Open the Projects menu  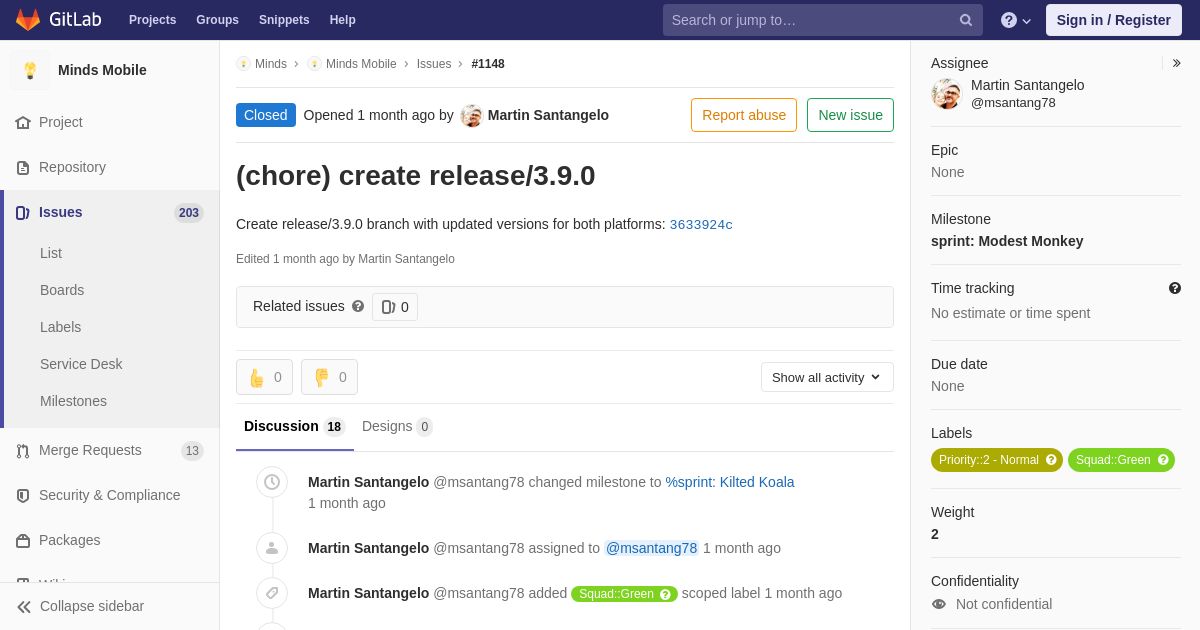[x=152, y=20]
